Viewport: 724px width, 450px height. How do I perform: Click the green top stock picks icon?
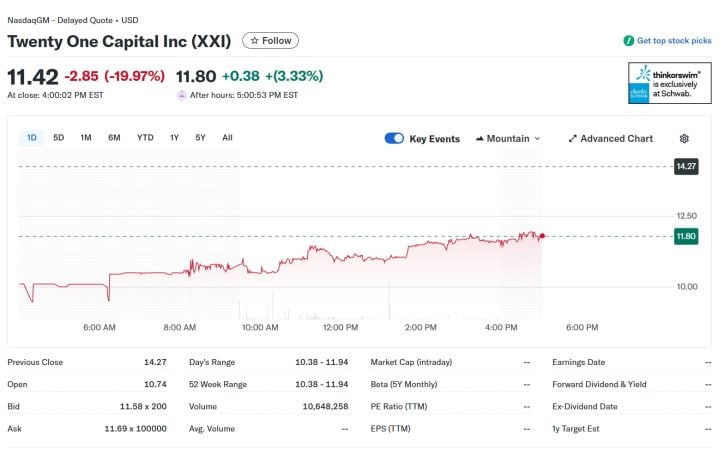pyautogui.click(x=628, y=41)
